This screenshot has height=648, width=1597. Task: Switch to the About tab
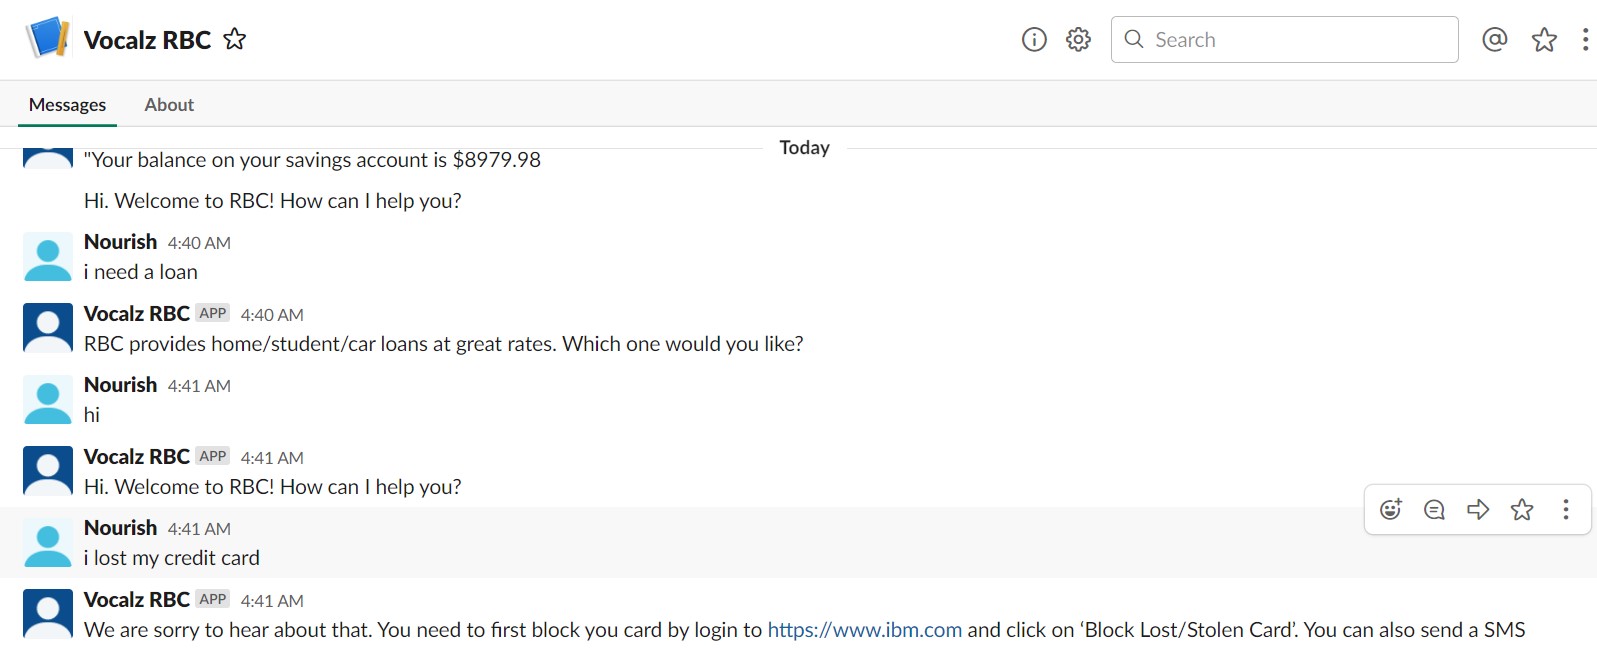coord(169,105)
